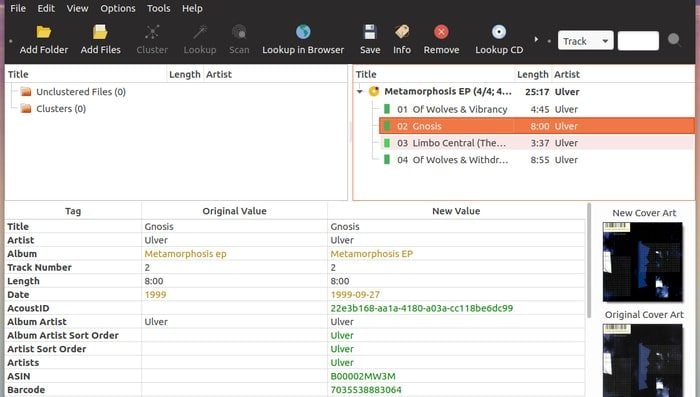Image resolution: width=700 pixels, height=397 pixels.
Task: Click the Tag column header
Action: click(73, 211)
